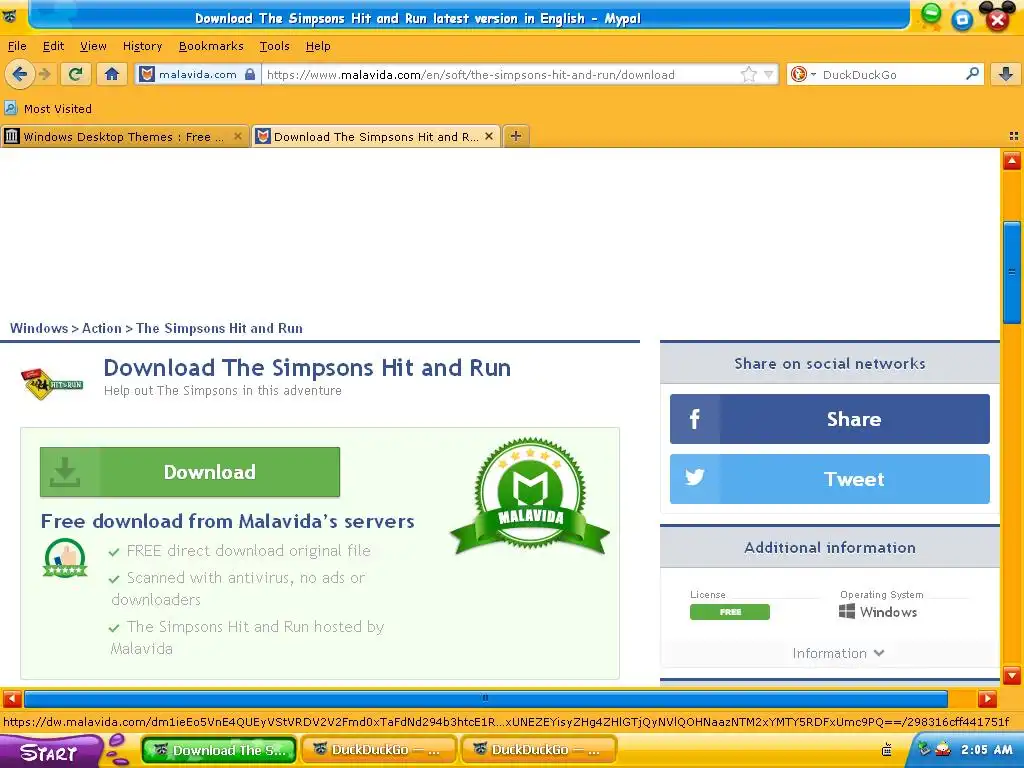
Task: Go forward with the forward arrow
Action: [45, 74]
